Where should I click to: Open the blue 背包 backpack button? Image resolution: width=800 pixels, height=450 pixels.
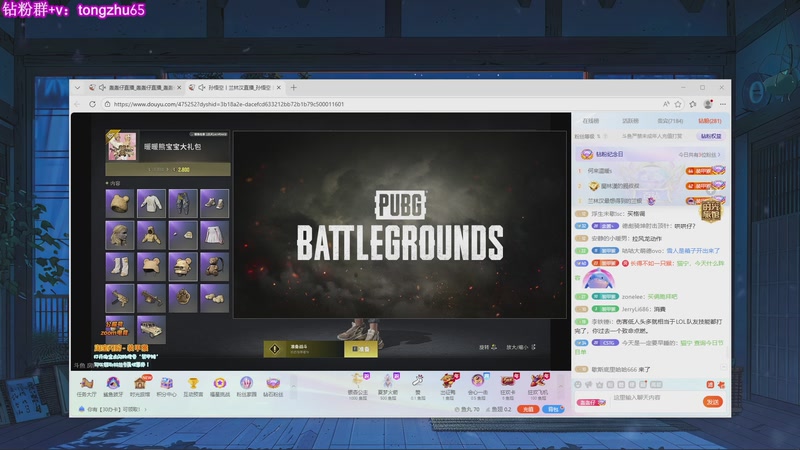[x=554, y=409]
